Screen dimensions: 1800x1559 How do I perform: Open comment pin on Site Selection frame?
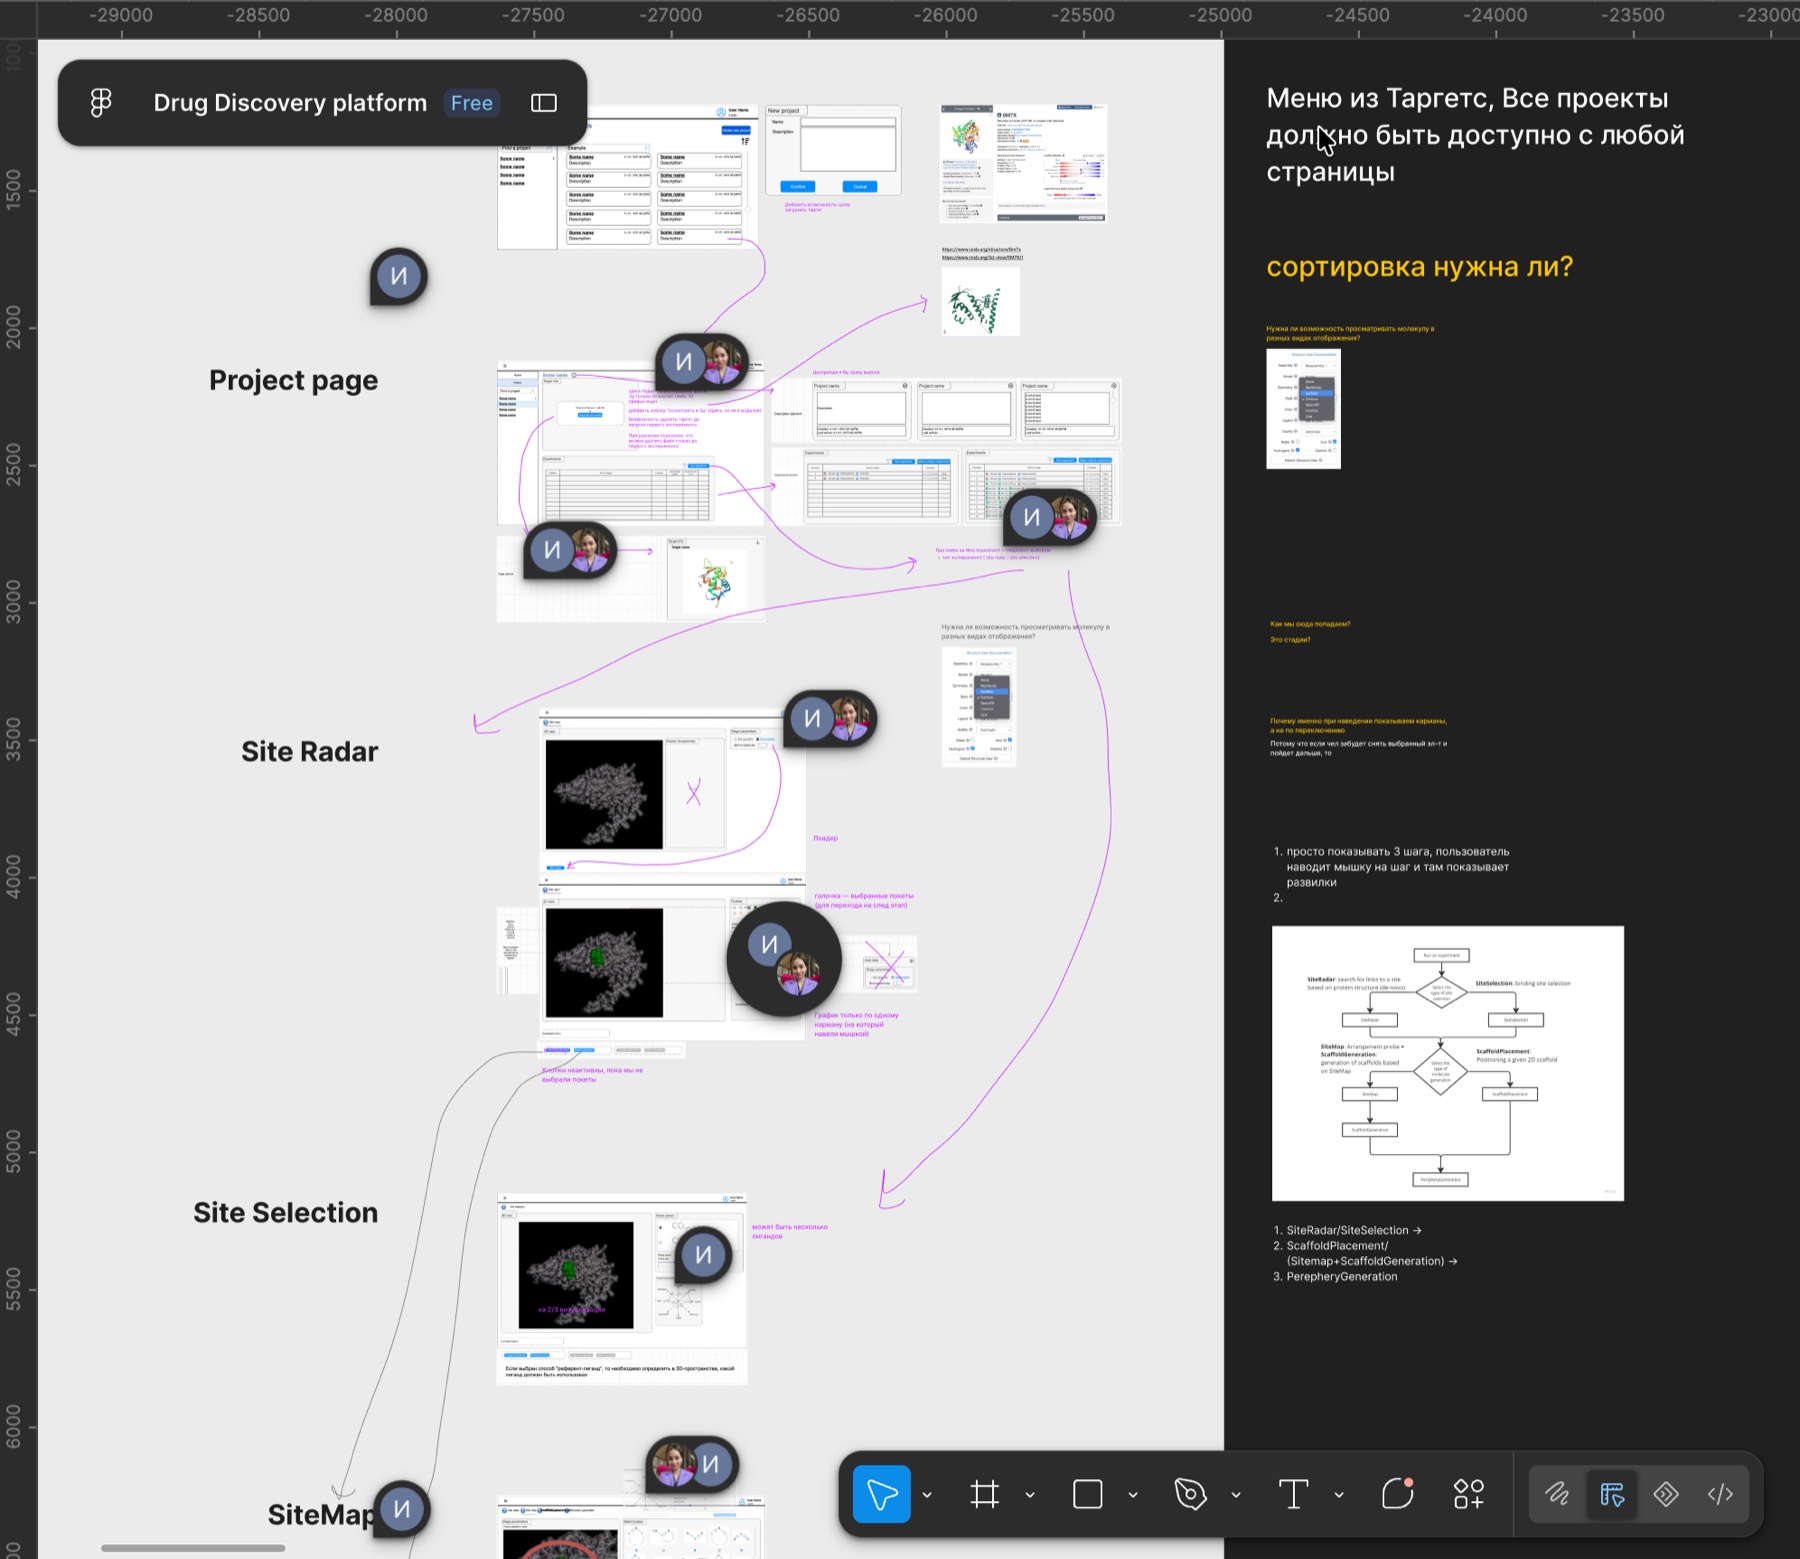click(x=704, y=1255)
